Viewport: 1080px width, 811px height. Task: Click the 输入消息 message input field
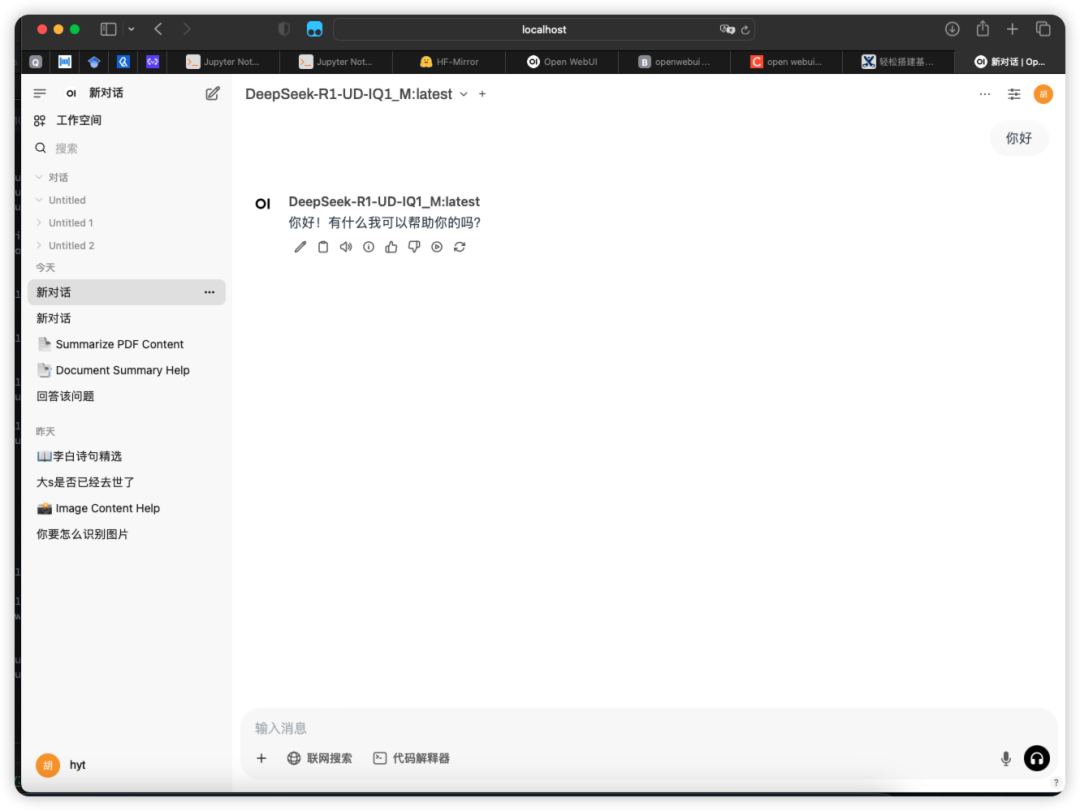647,728
